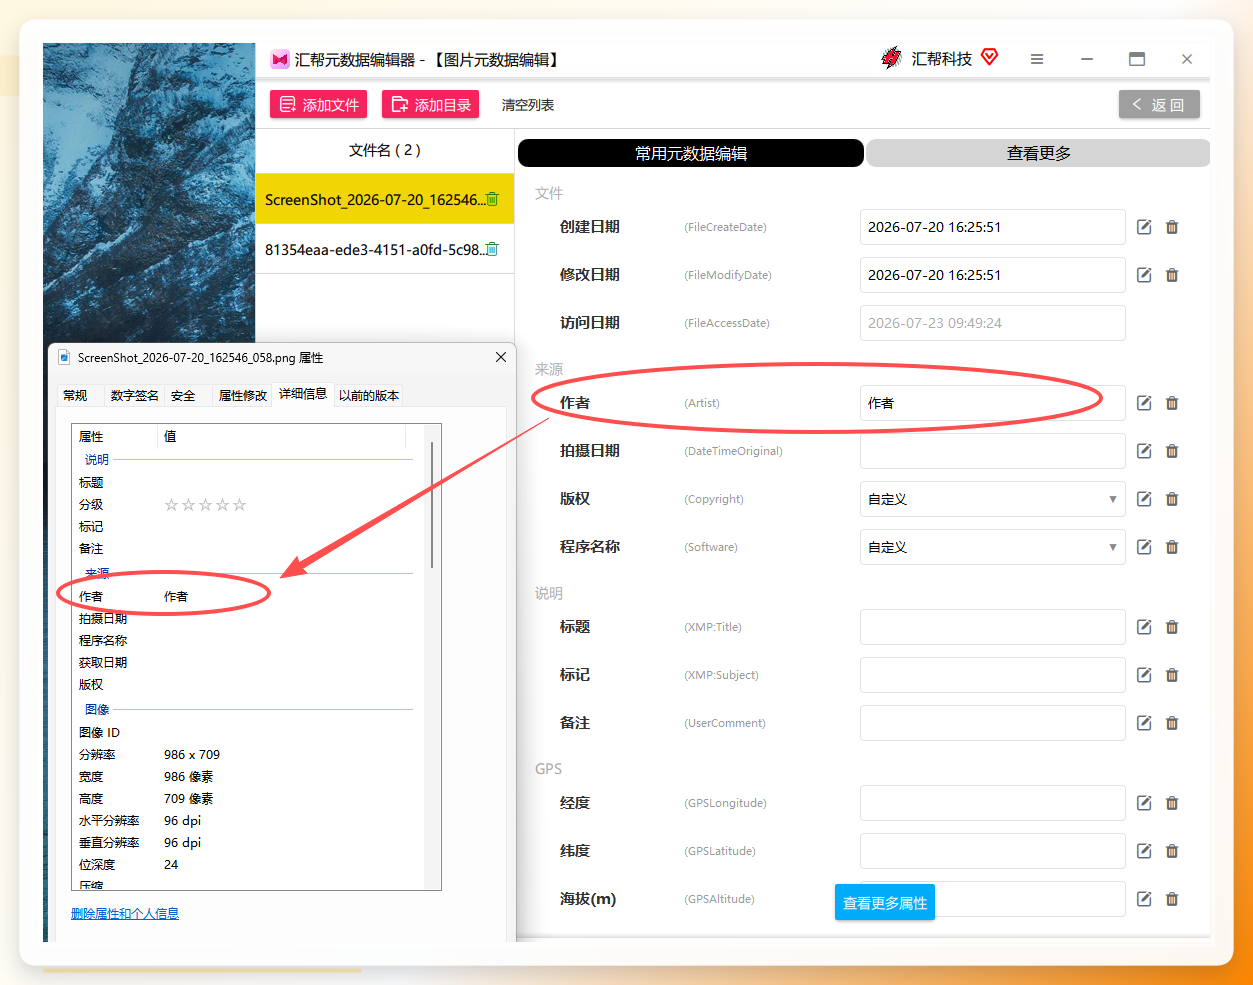1253x985 pixels.
Task: Click the 查看更多属性 button
Action: [x=885, y=902]
